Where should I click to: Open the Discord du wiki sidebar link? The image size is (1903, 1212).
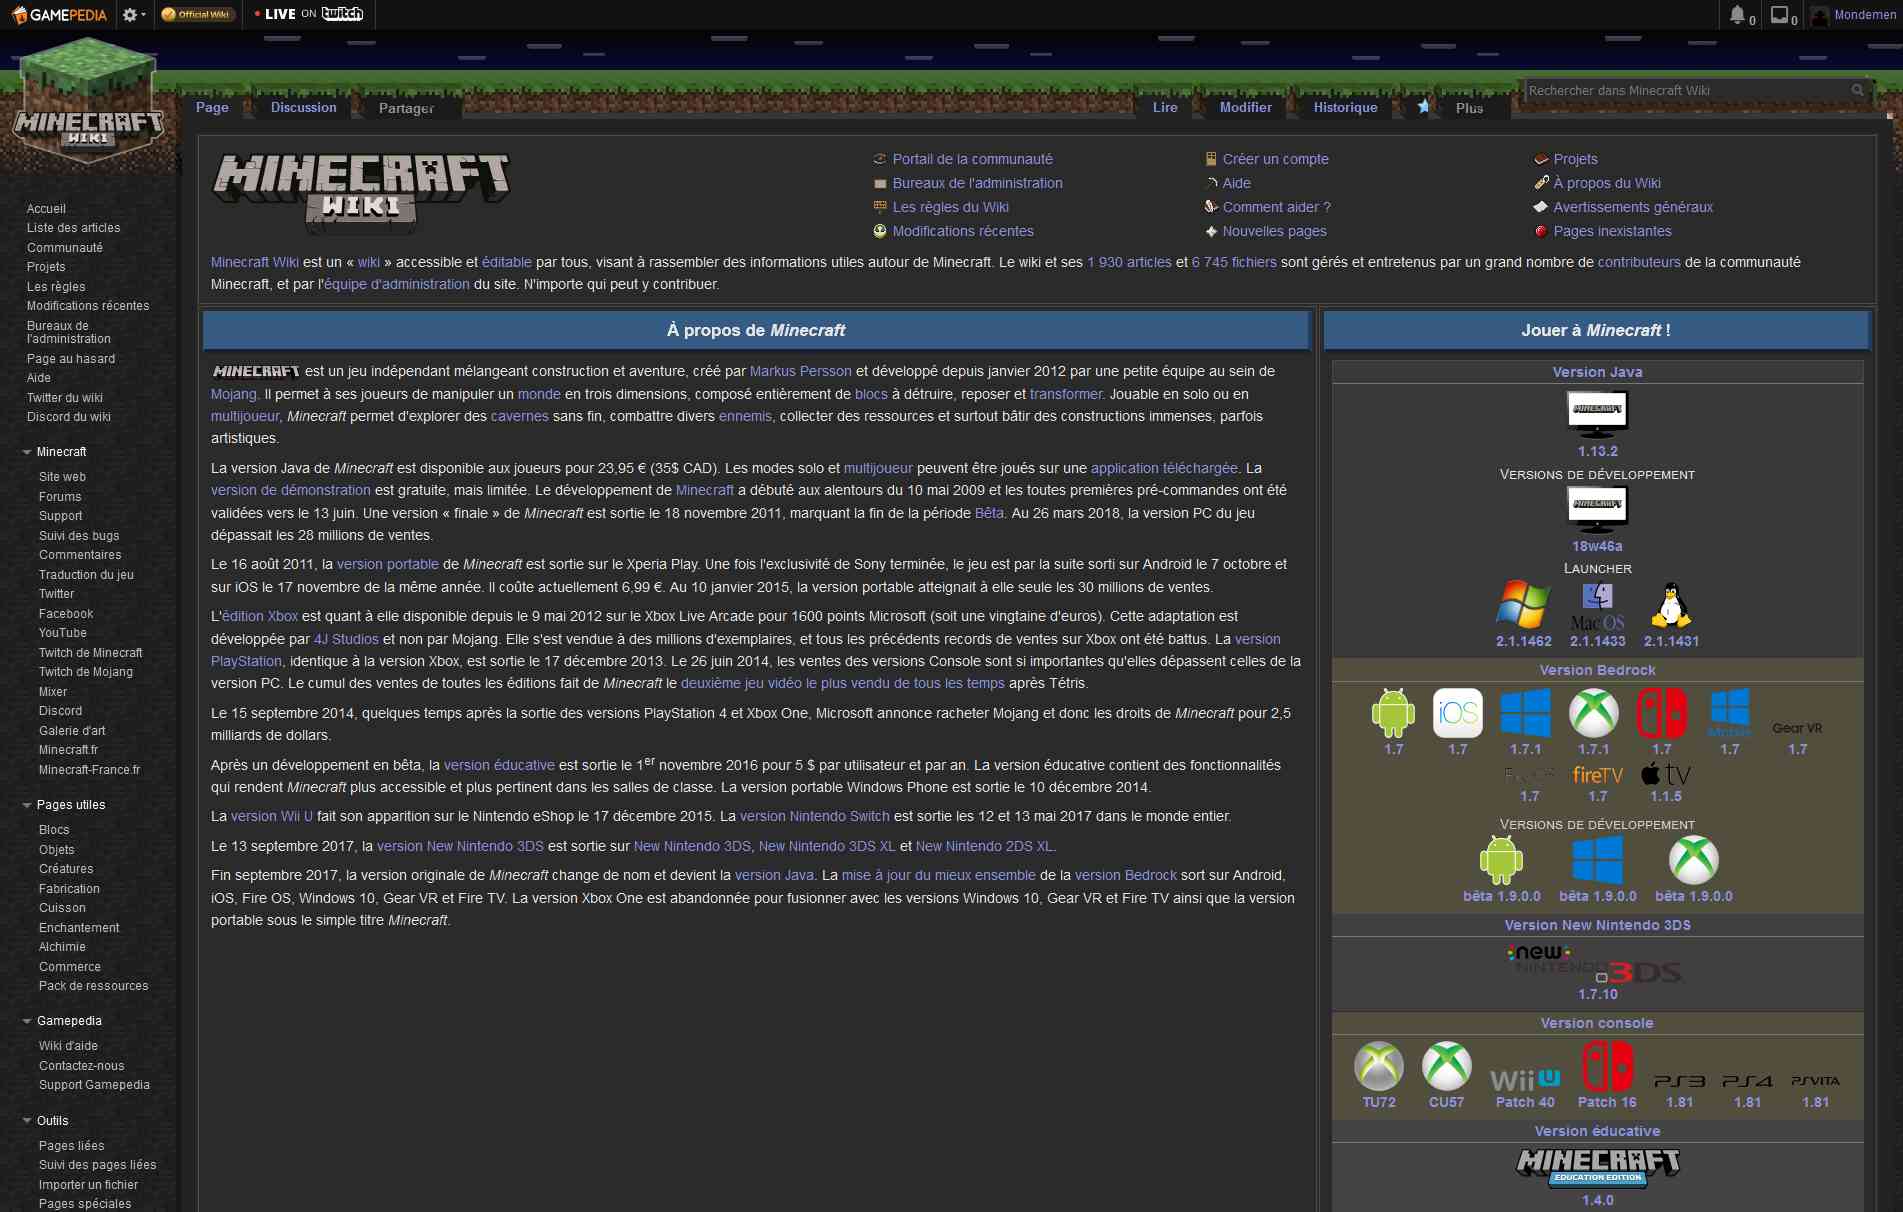point(69,417)
